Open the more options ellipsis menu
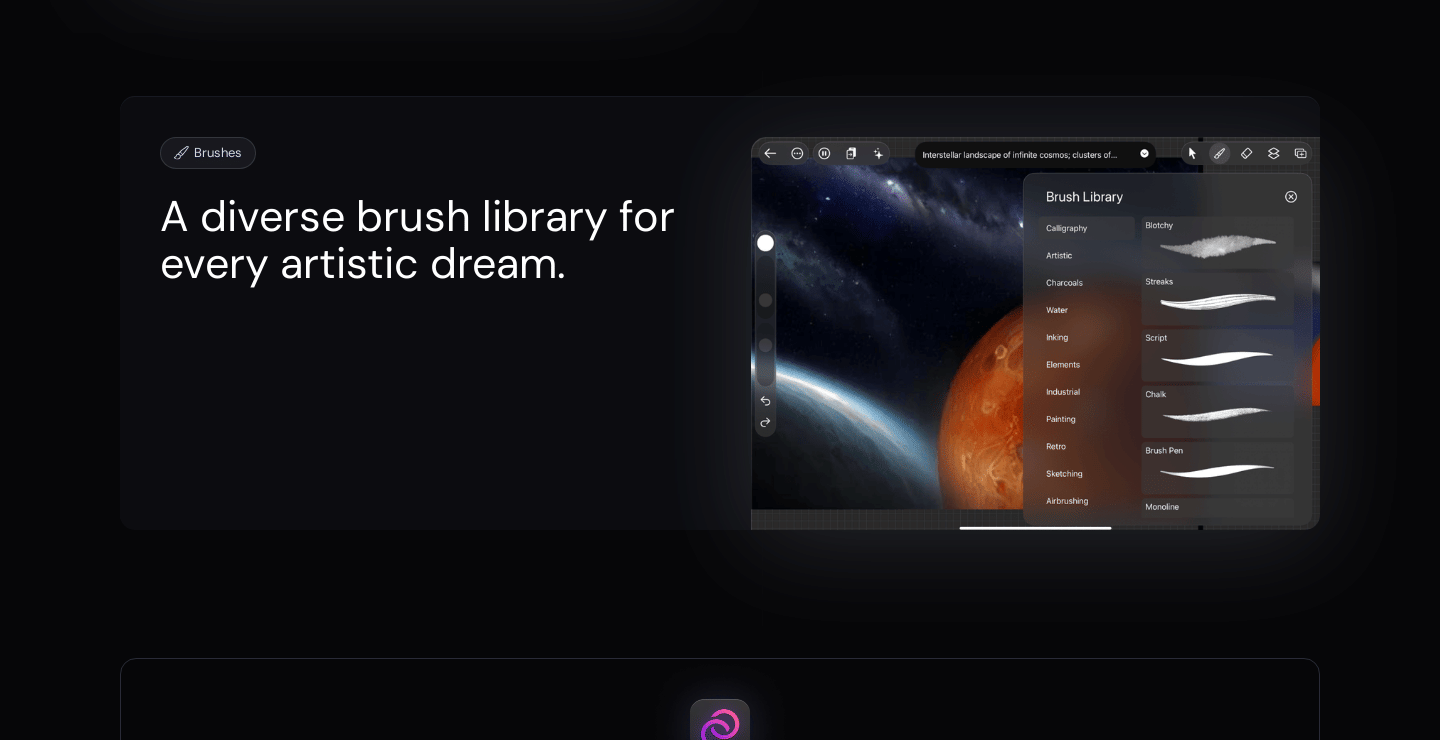 797,153
